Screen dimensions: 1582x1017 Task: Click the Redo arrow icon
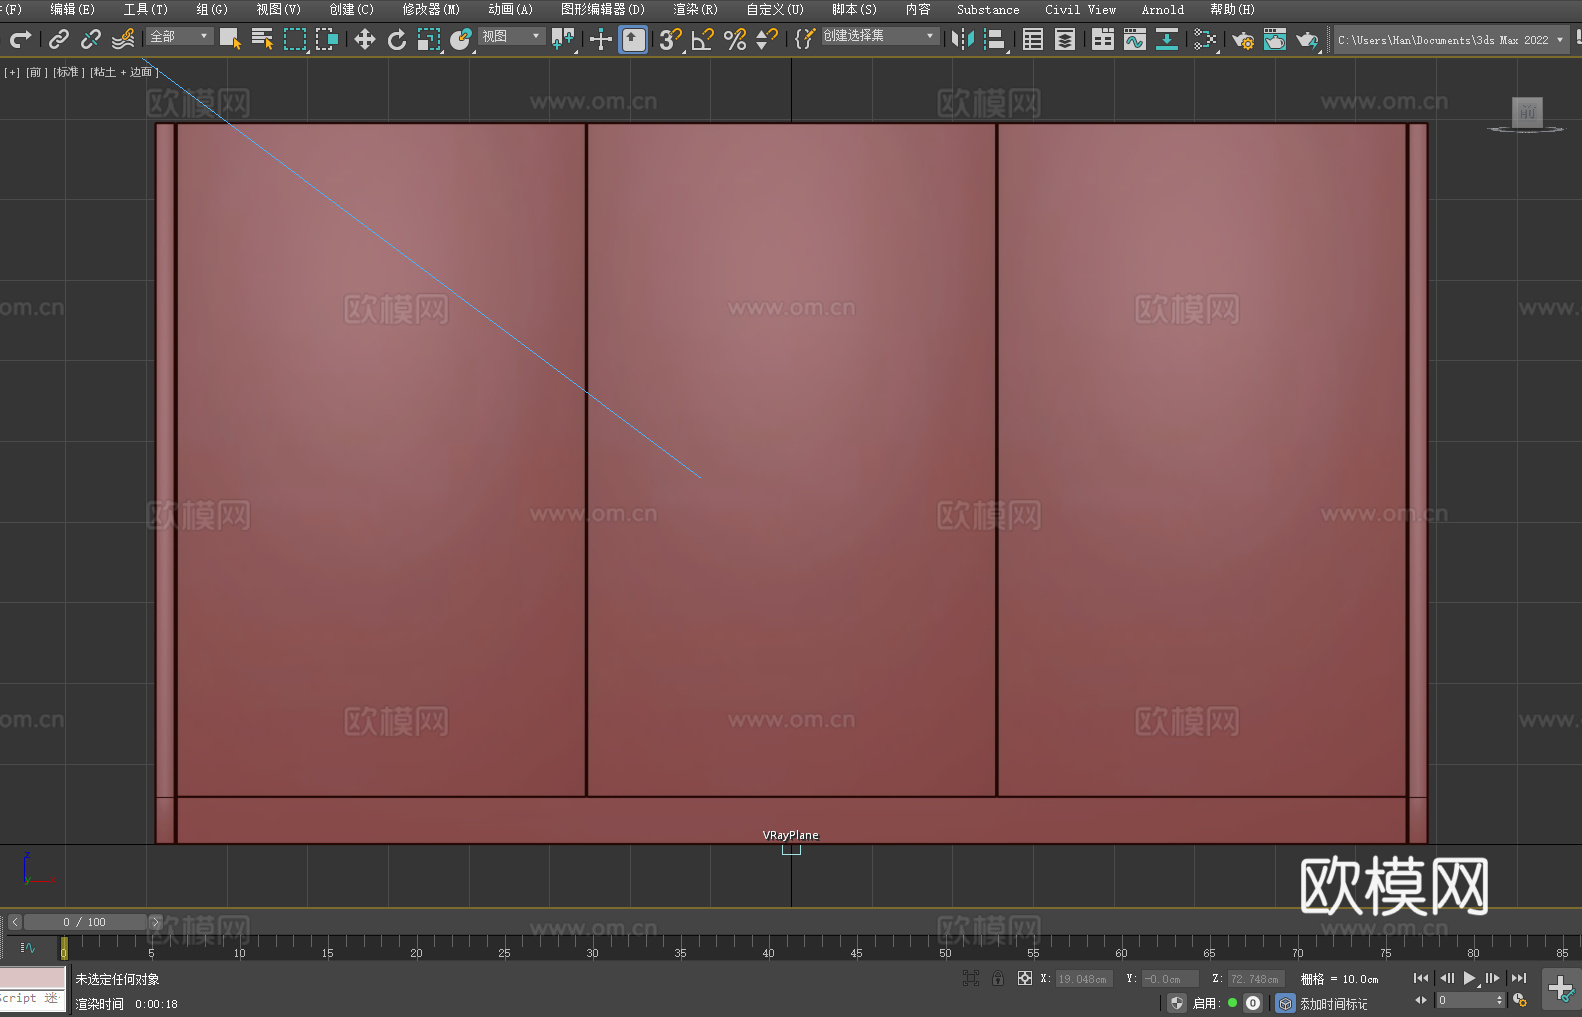(20, 39)
